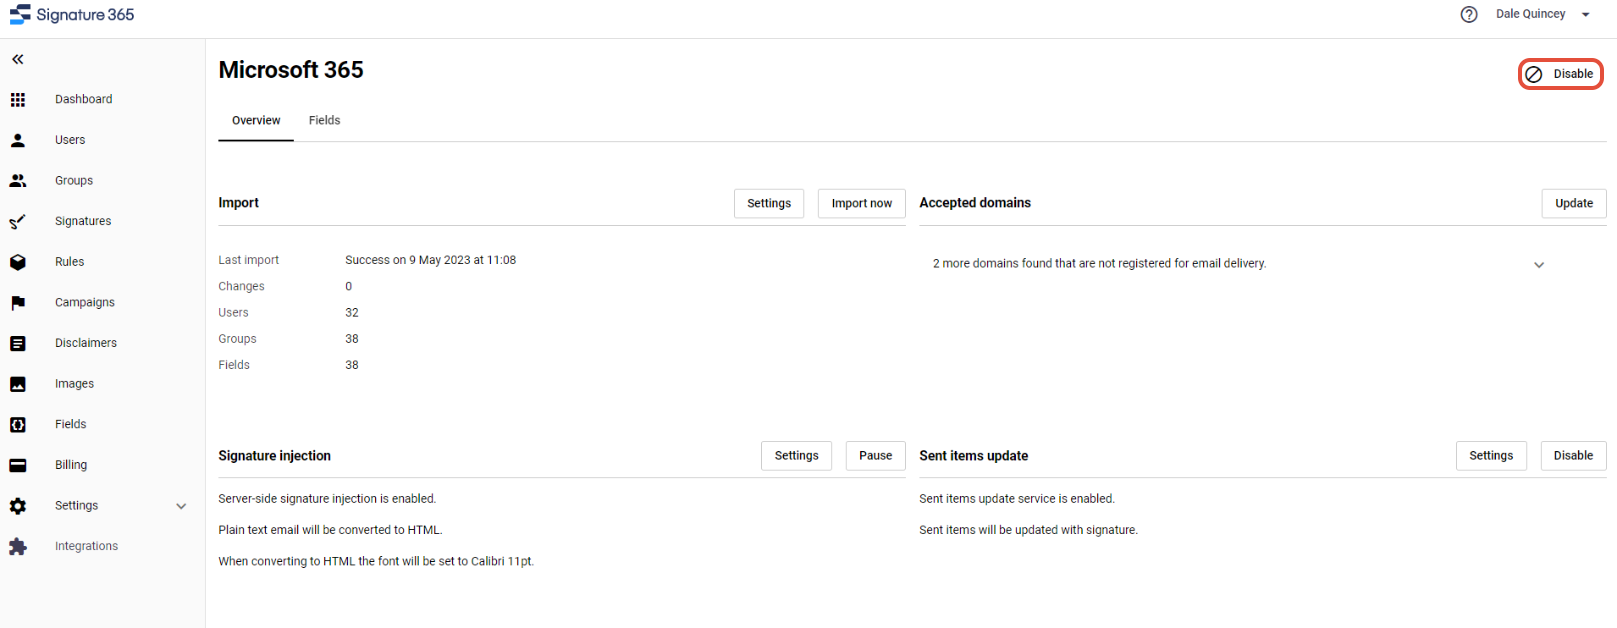Click the Signatures pen icon
The image size is (1617, 628).
pyautogui.click(x=18, y=221)
